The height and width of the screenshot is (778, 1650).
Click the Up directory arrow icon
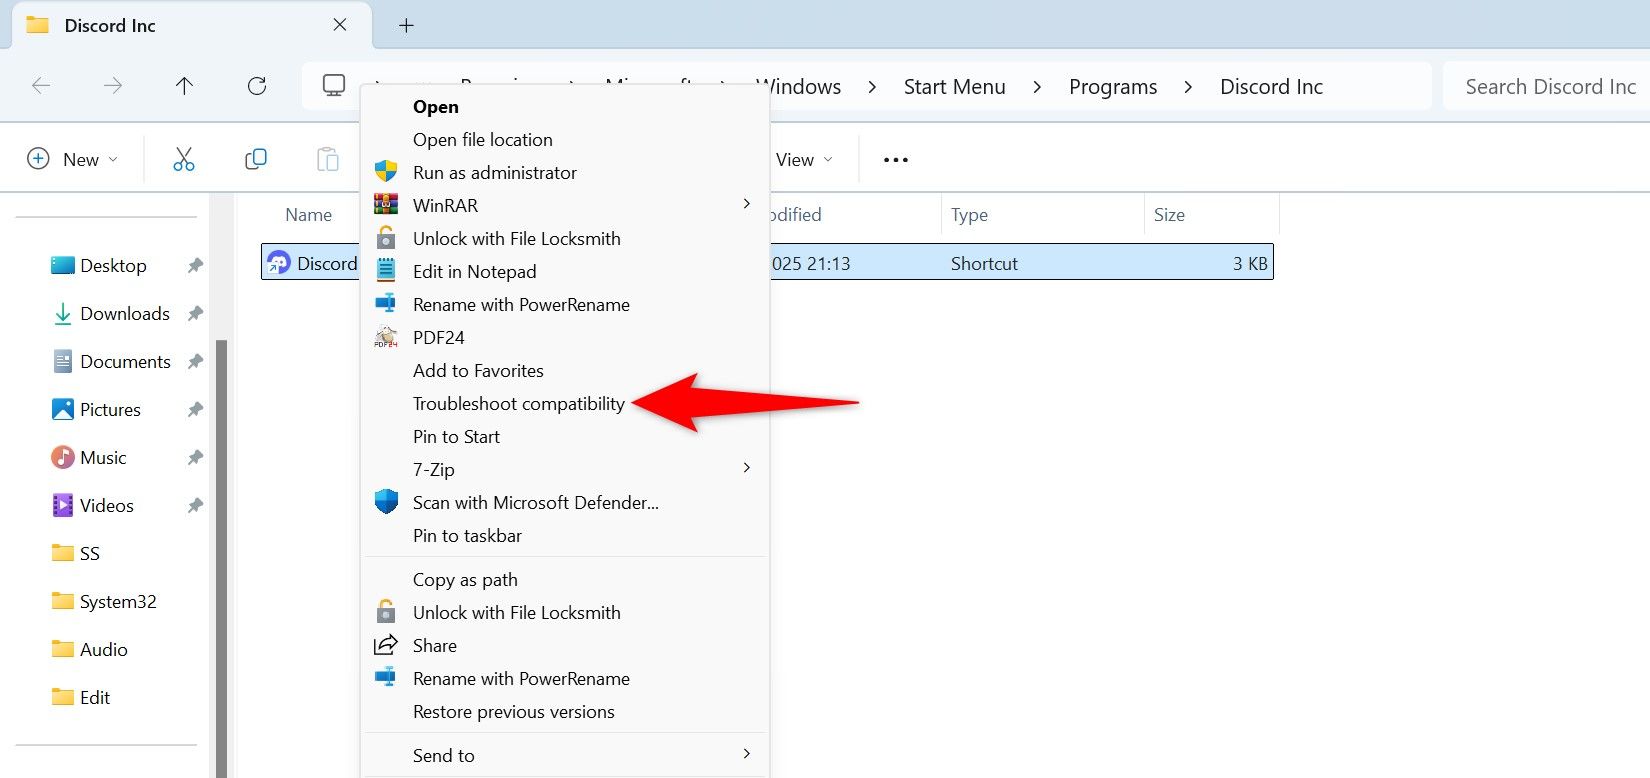pos(184,86)
